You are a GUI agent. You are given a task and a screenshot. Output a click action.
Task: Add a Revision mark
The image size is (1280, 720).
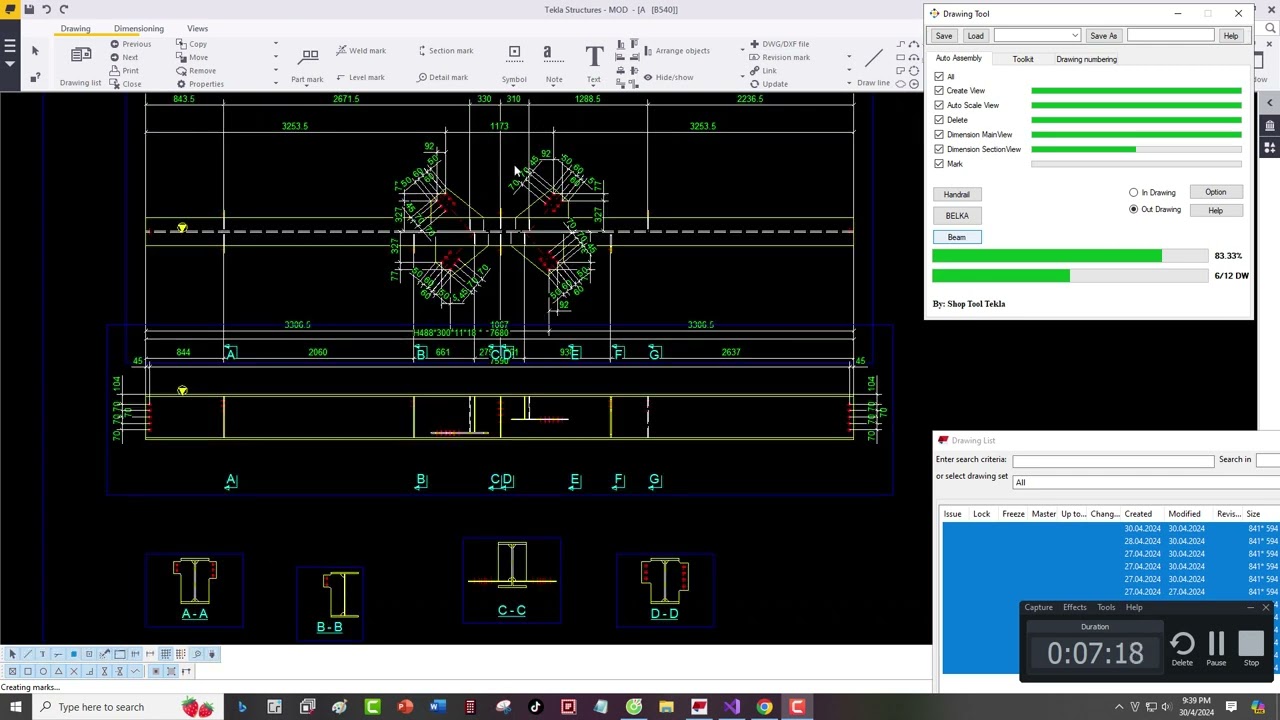779,57
